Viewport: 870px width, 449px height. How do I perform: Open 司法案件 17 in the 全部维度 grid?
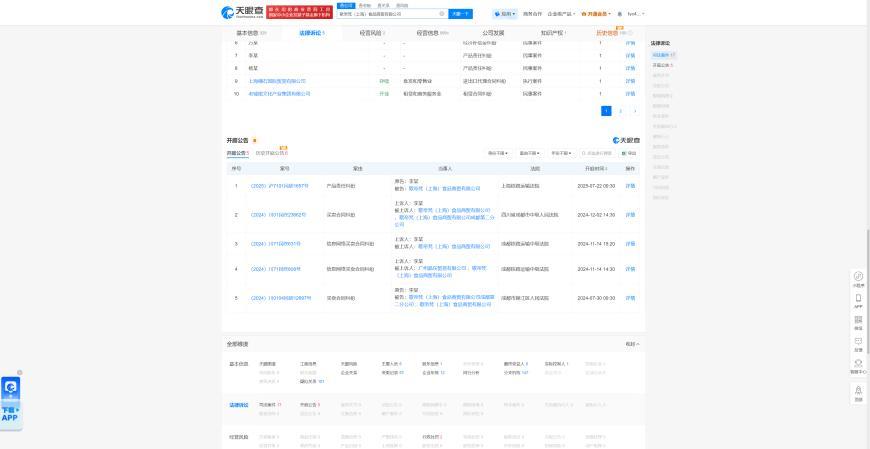pos(270,405)
